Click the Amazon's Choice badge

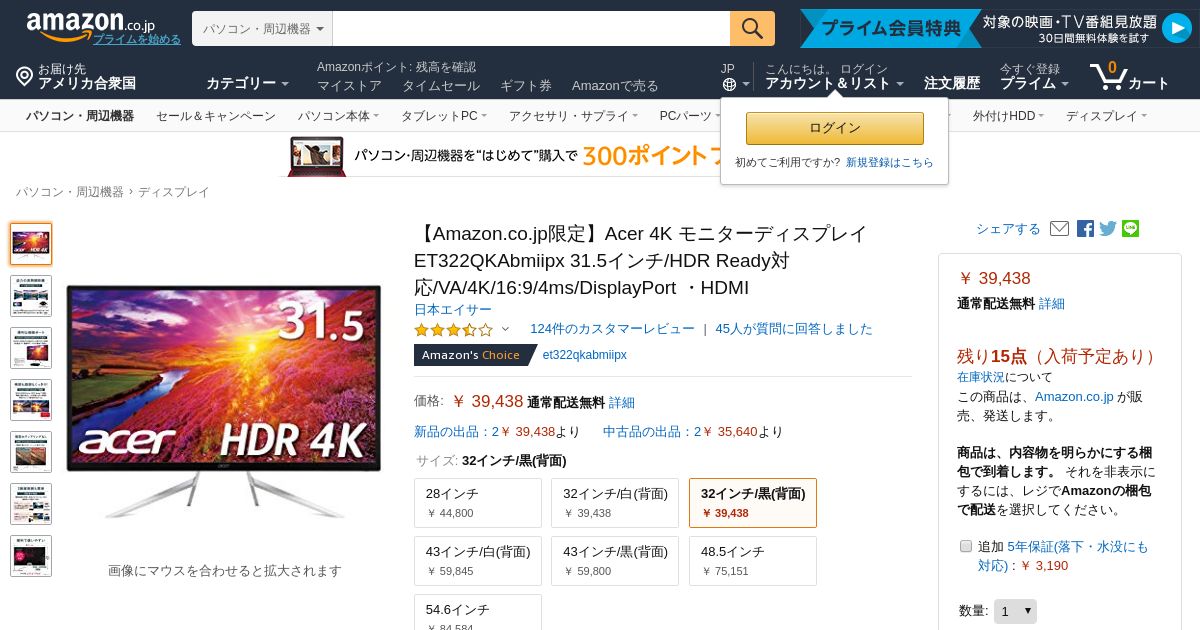pos(474,355)
